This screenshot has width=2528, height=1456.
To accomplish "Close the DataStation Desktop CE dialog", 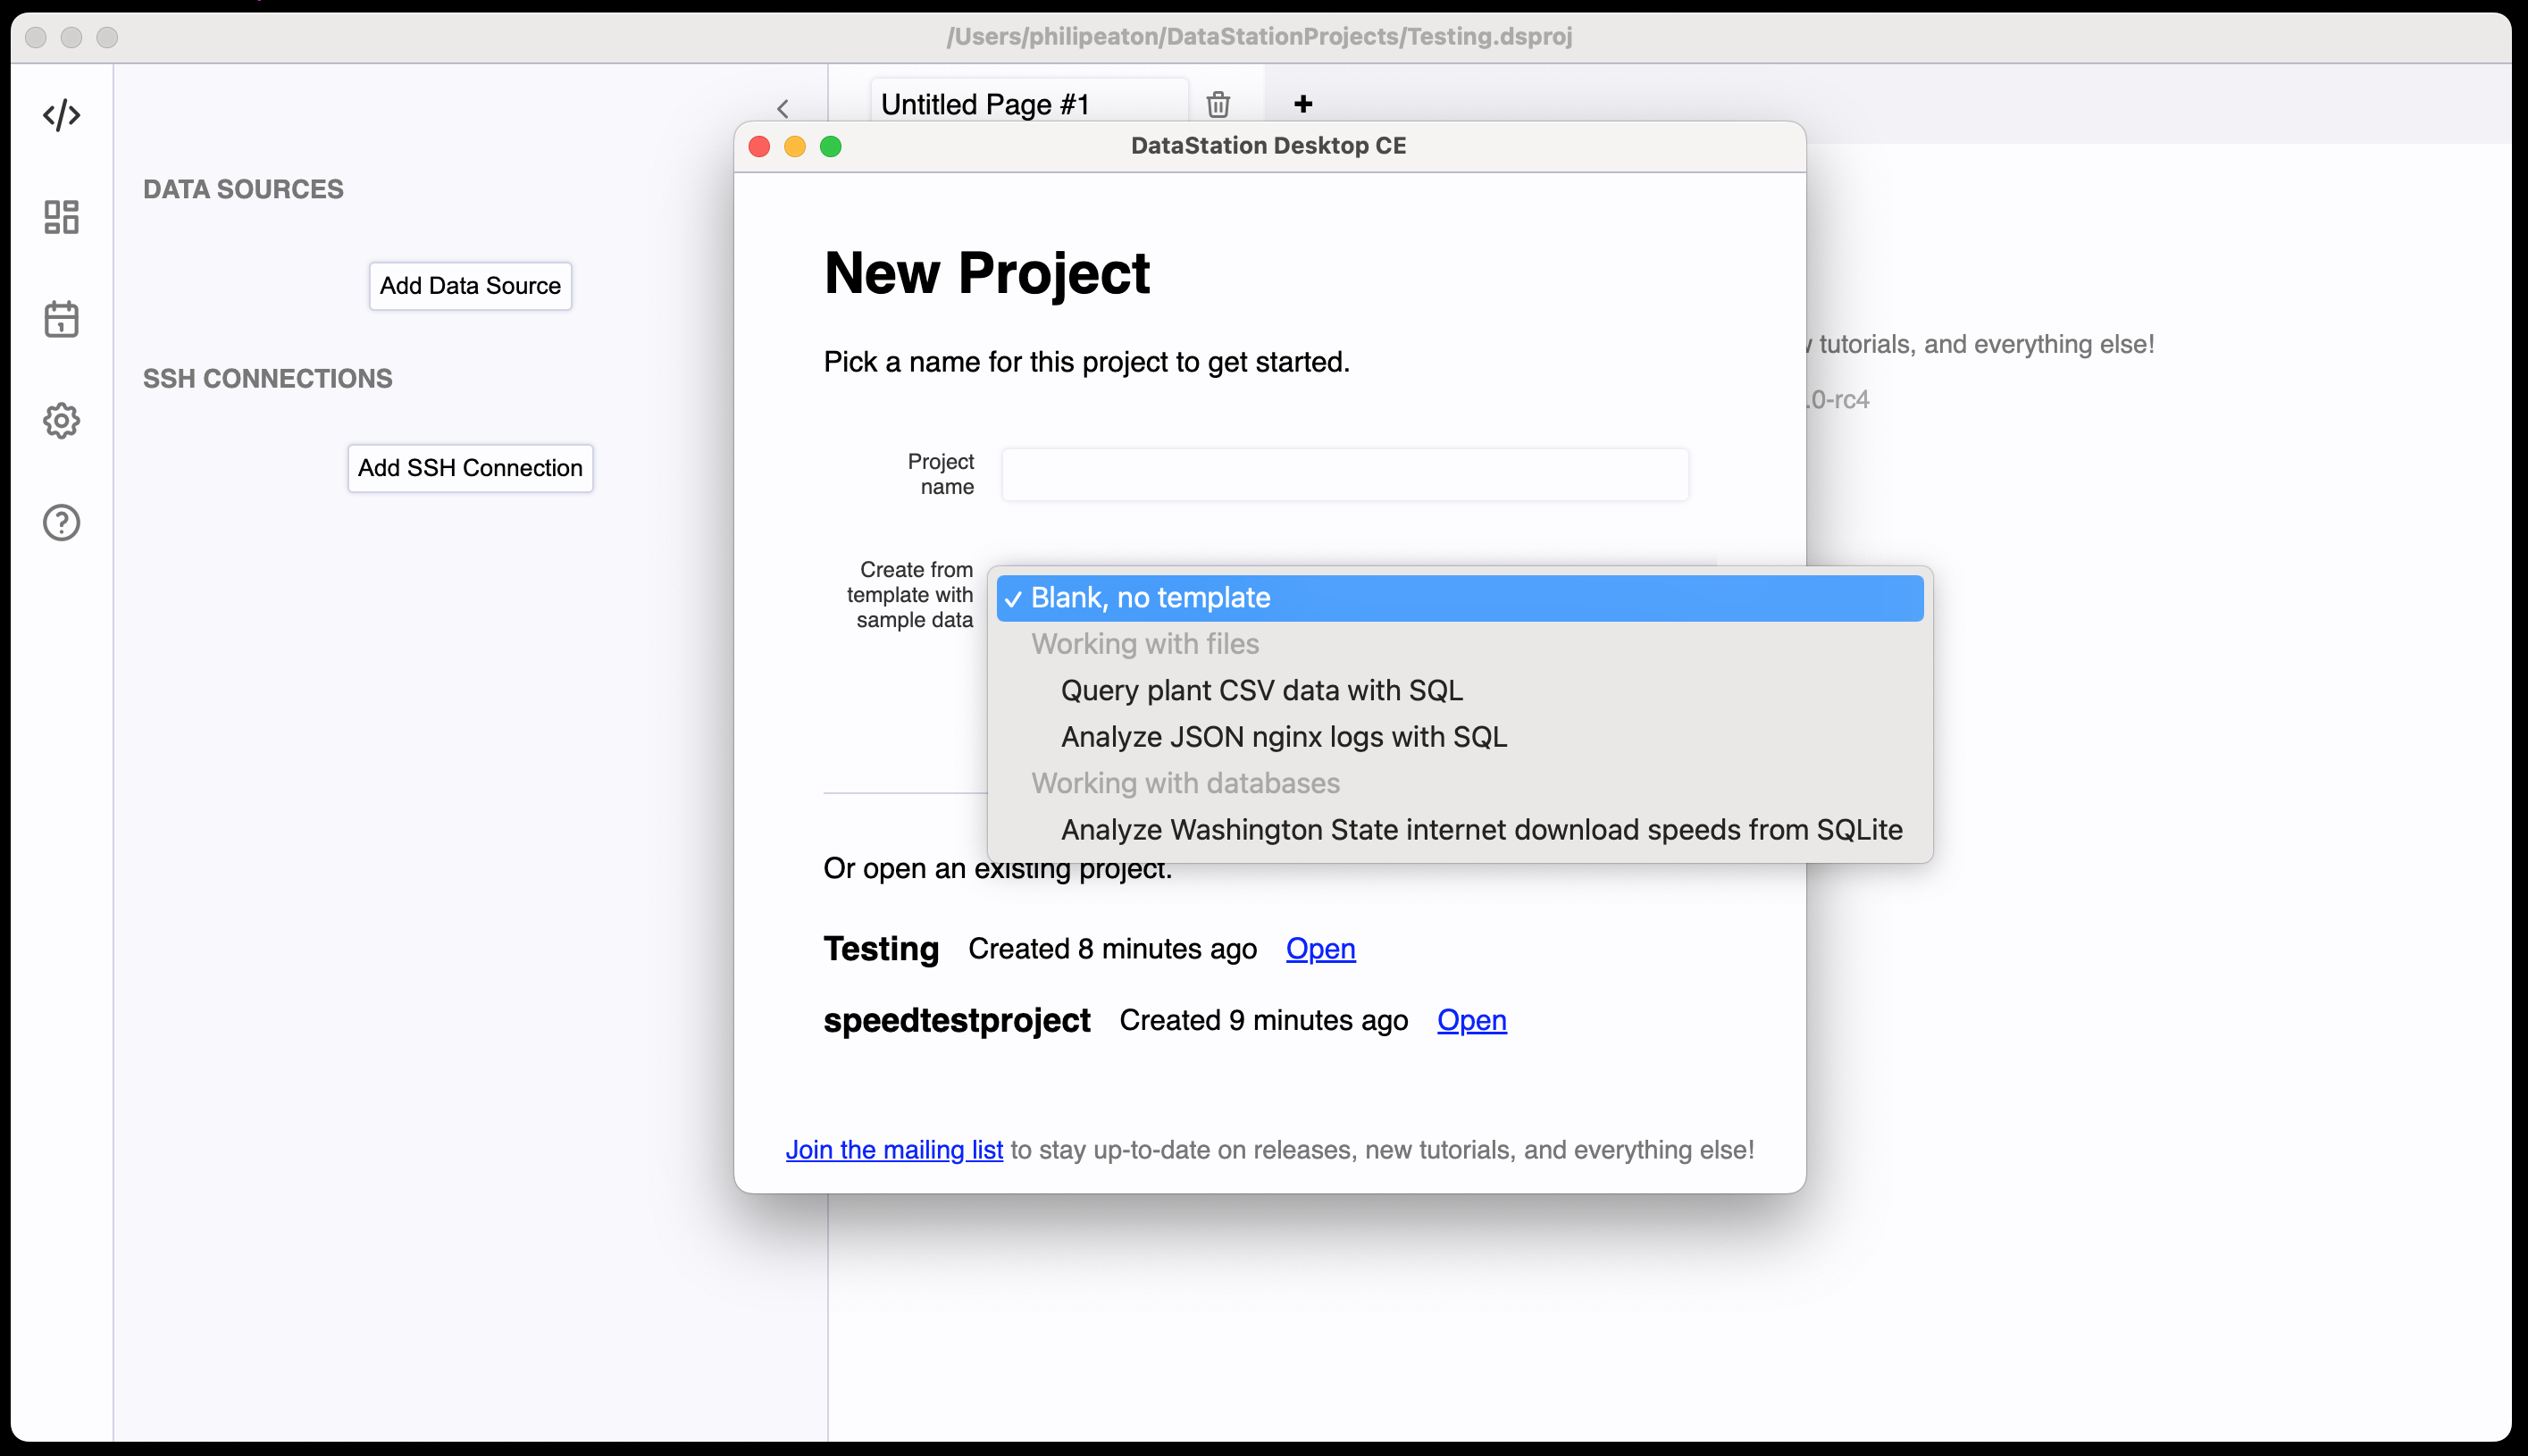I will click(x=759, y=146).
